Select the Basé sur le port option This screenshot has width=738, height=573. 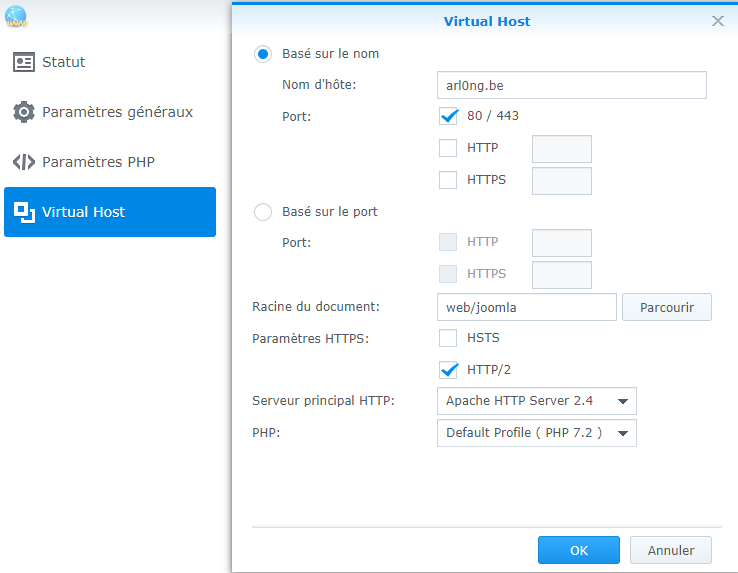point(263,212)
